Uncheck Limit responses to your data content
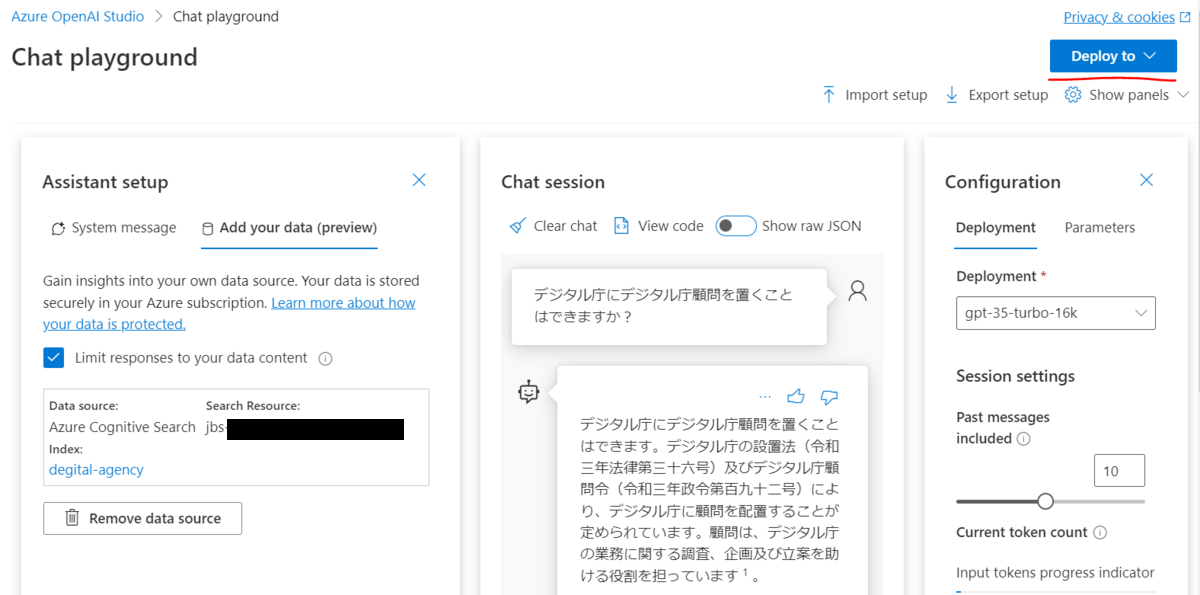Image resolution: width=1200 pixels, height=595 pixels. pos(54,357)
